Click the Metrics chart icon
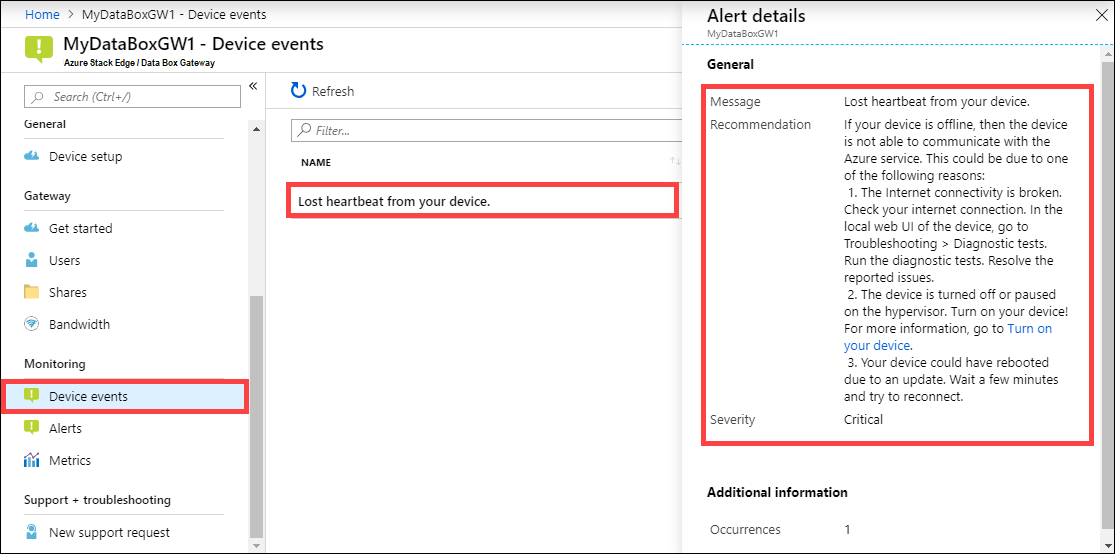Image resolution: width=1115 pixels, height=554 pixels. click(31, 460)
